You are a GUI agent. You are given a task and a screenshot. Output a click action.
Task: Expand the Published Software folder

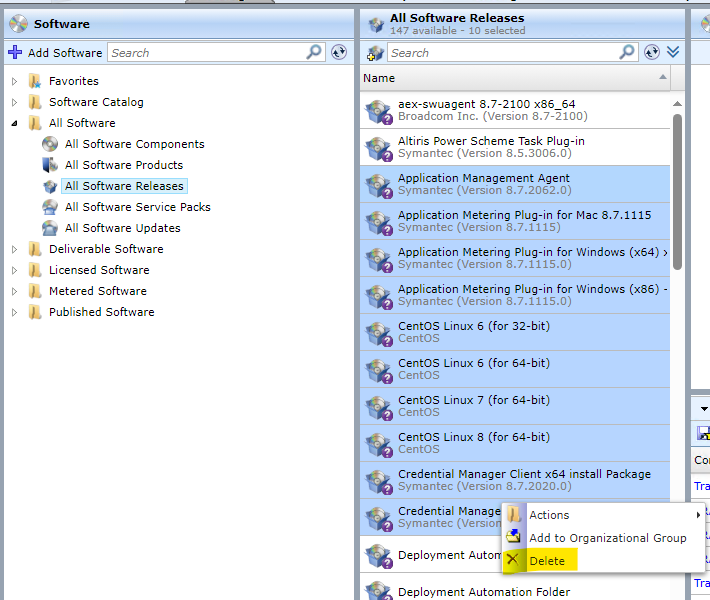14,312
